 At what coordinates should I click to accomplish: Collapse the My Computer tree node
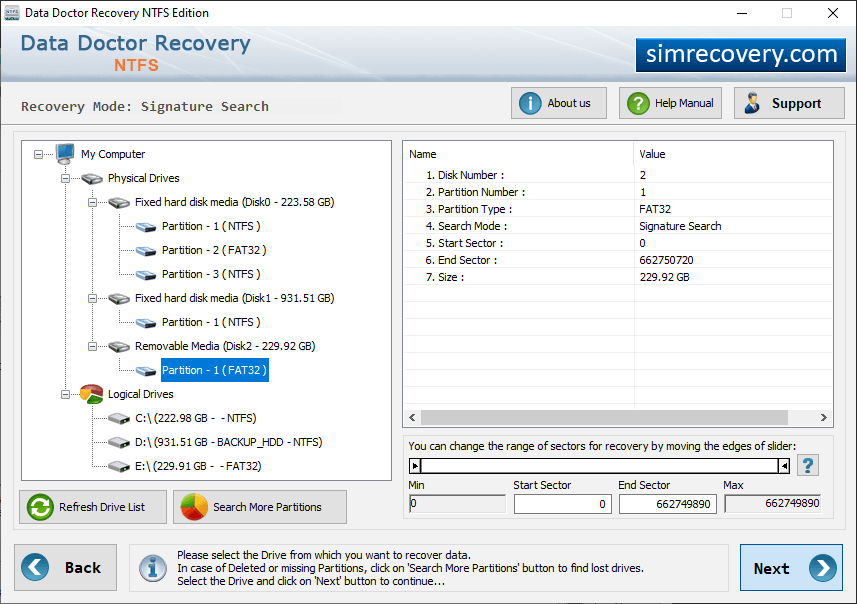pos(38,155)
